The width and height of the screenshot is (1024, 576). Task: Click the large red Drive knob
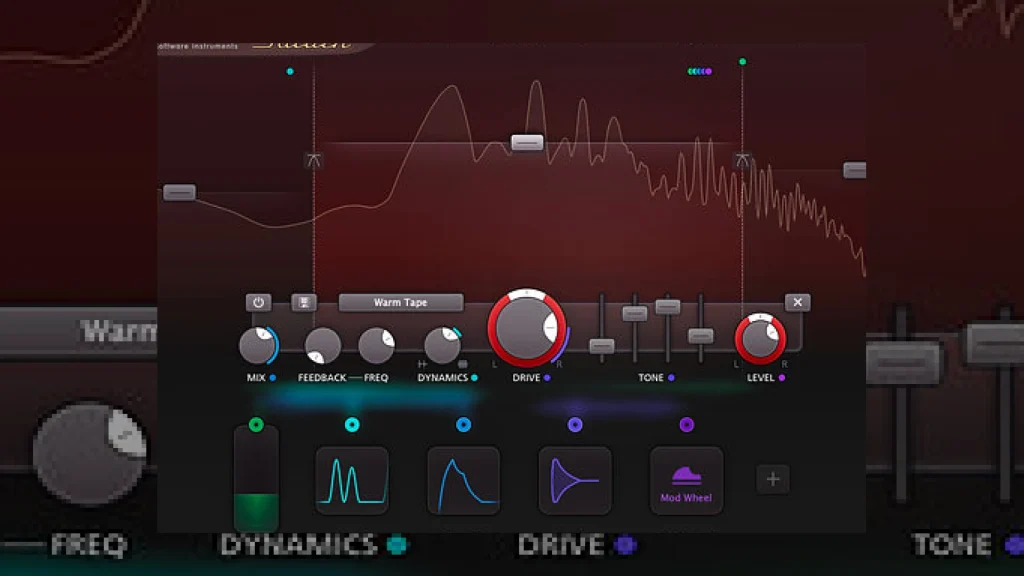click(x=526, y=328)
